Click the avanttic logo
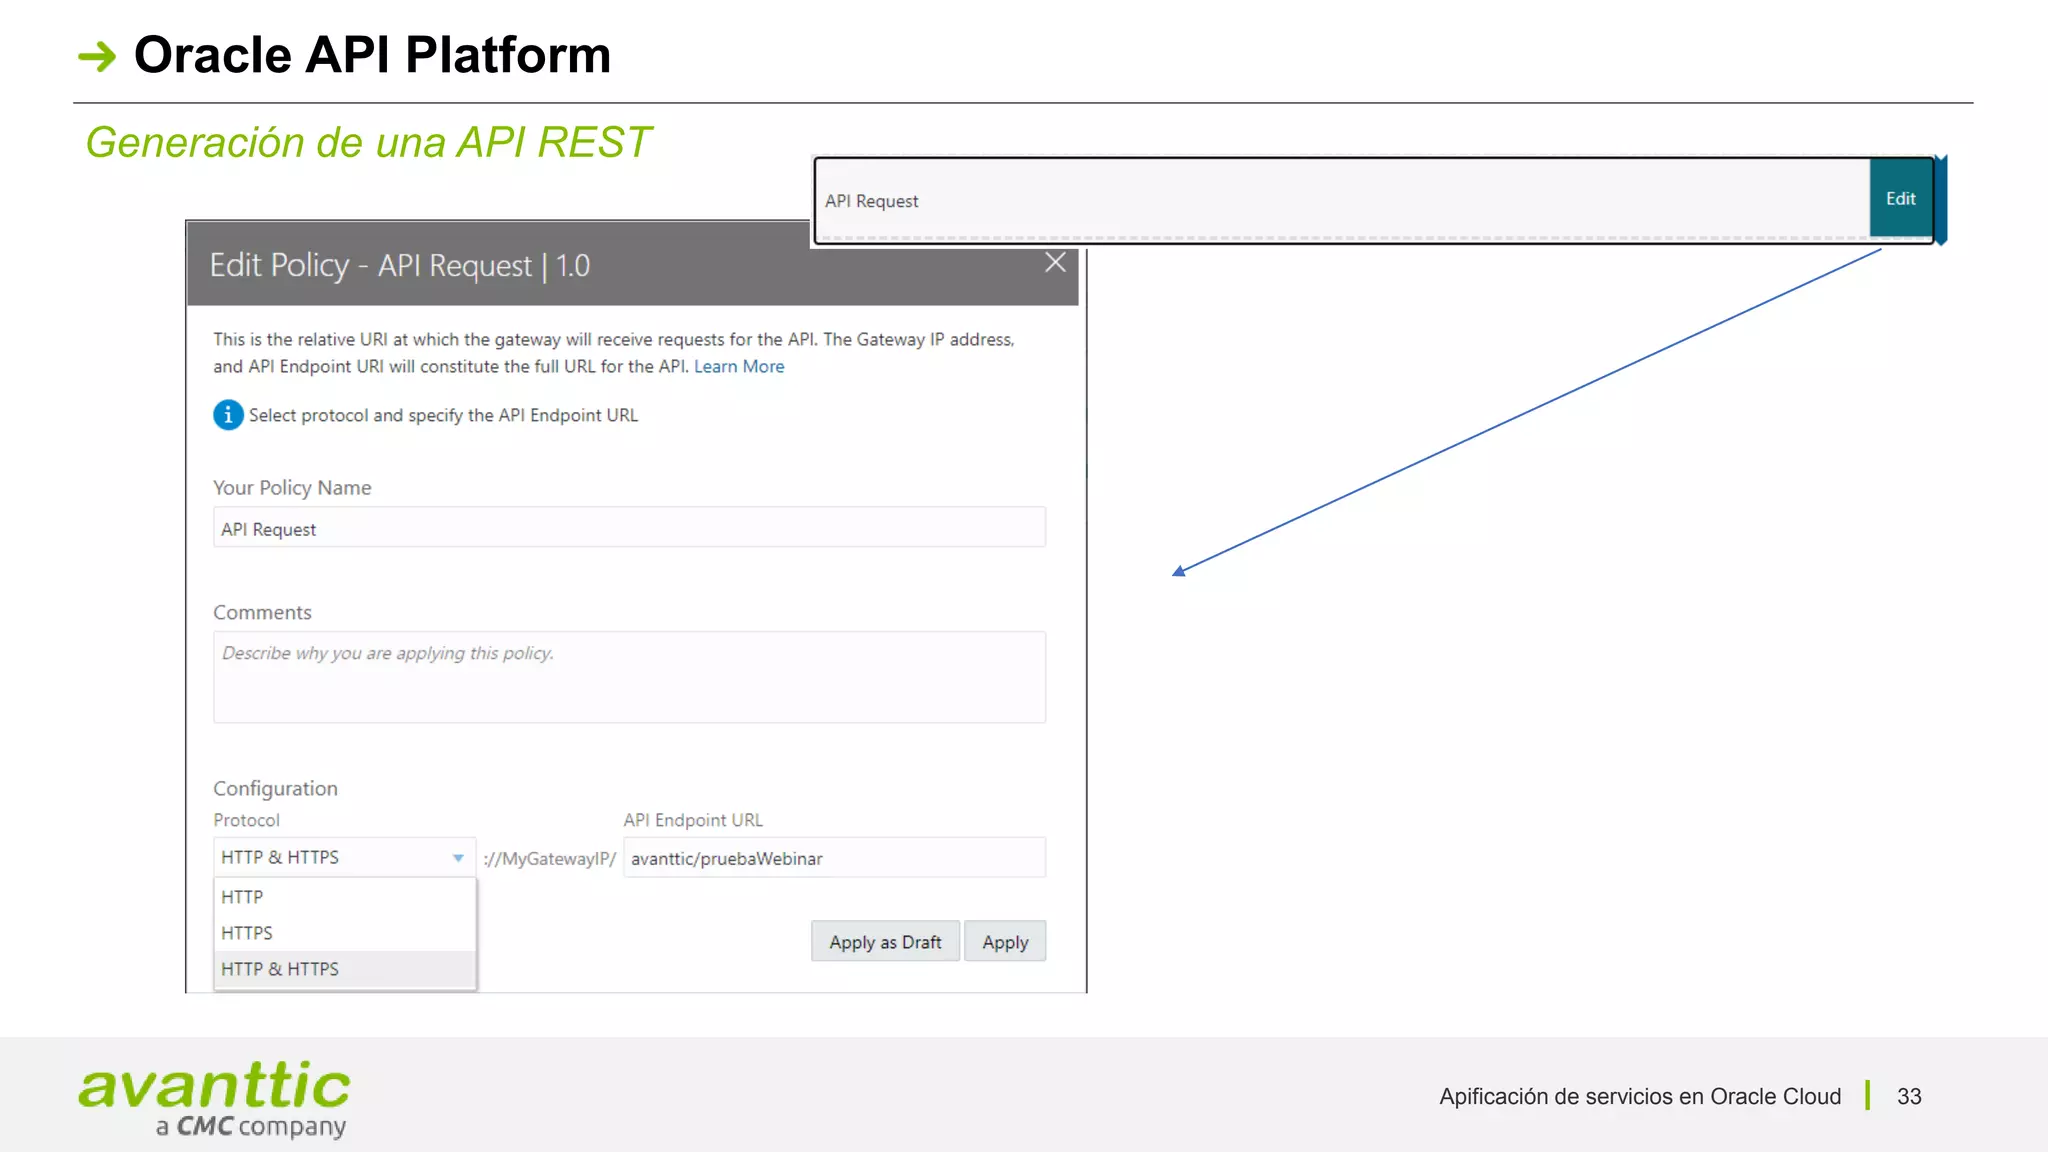Screen dimensions: 2048x1152 214,1099
